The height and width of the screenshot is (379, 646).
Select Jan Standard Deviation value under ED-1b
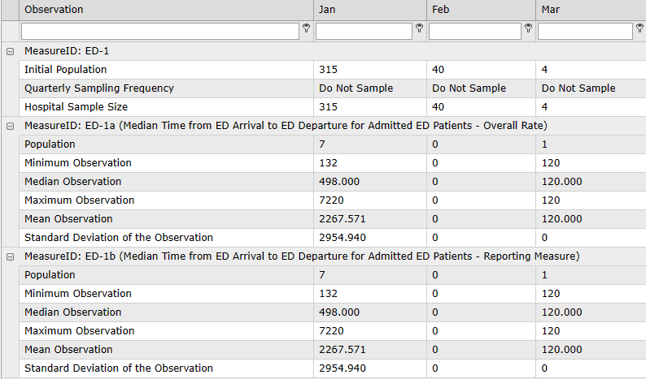point(342,368)
